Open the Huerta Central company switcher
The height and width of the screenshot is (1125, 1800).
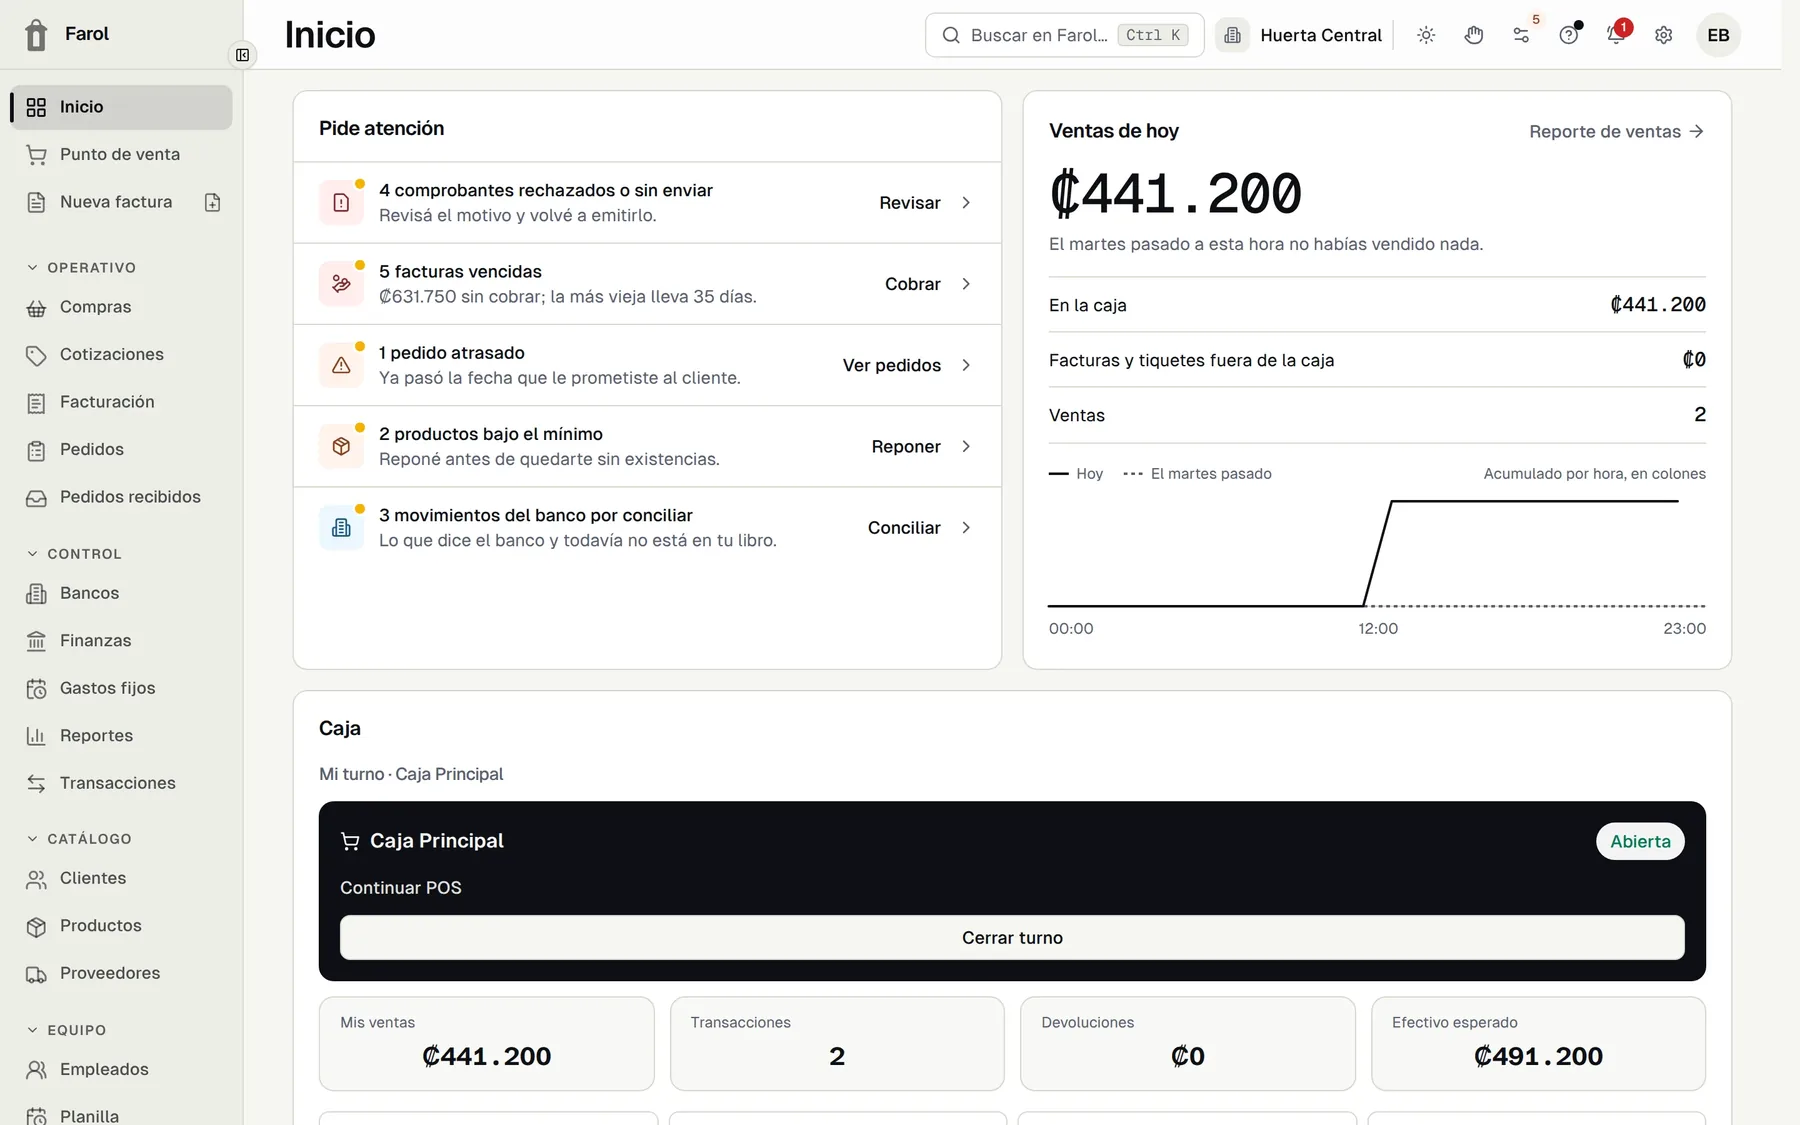(1300, 35)
